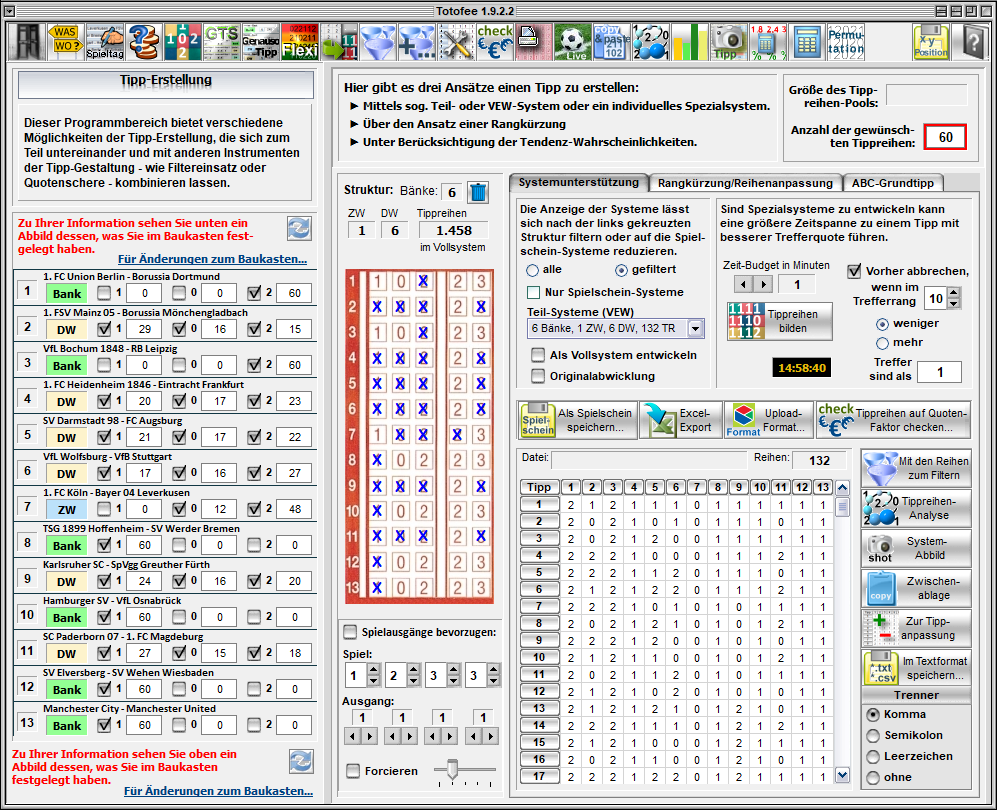Open the Permutation tool icon
997x810 pixels.
point(846,42)
